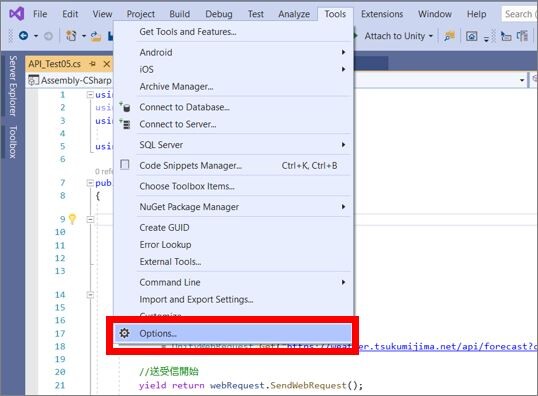Select Import and Export Settings
Screen dimensions: 538x396
(233, 300)
